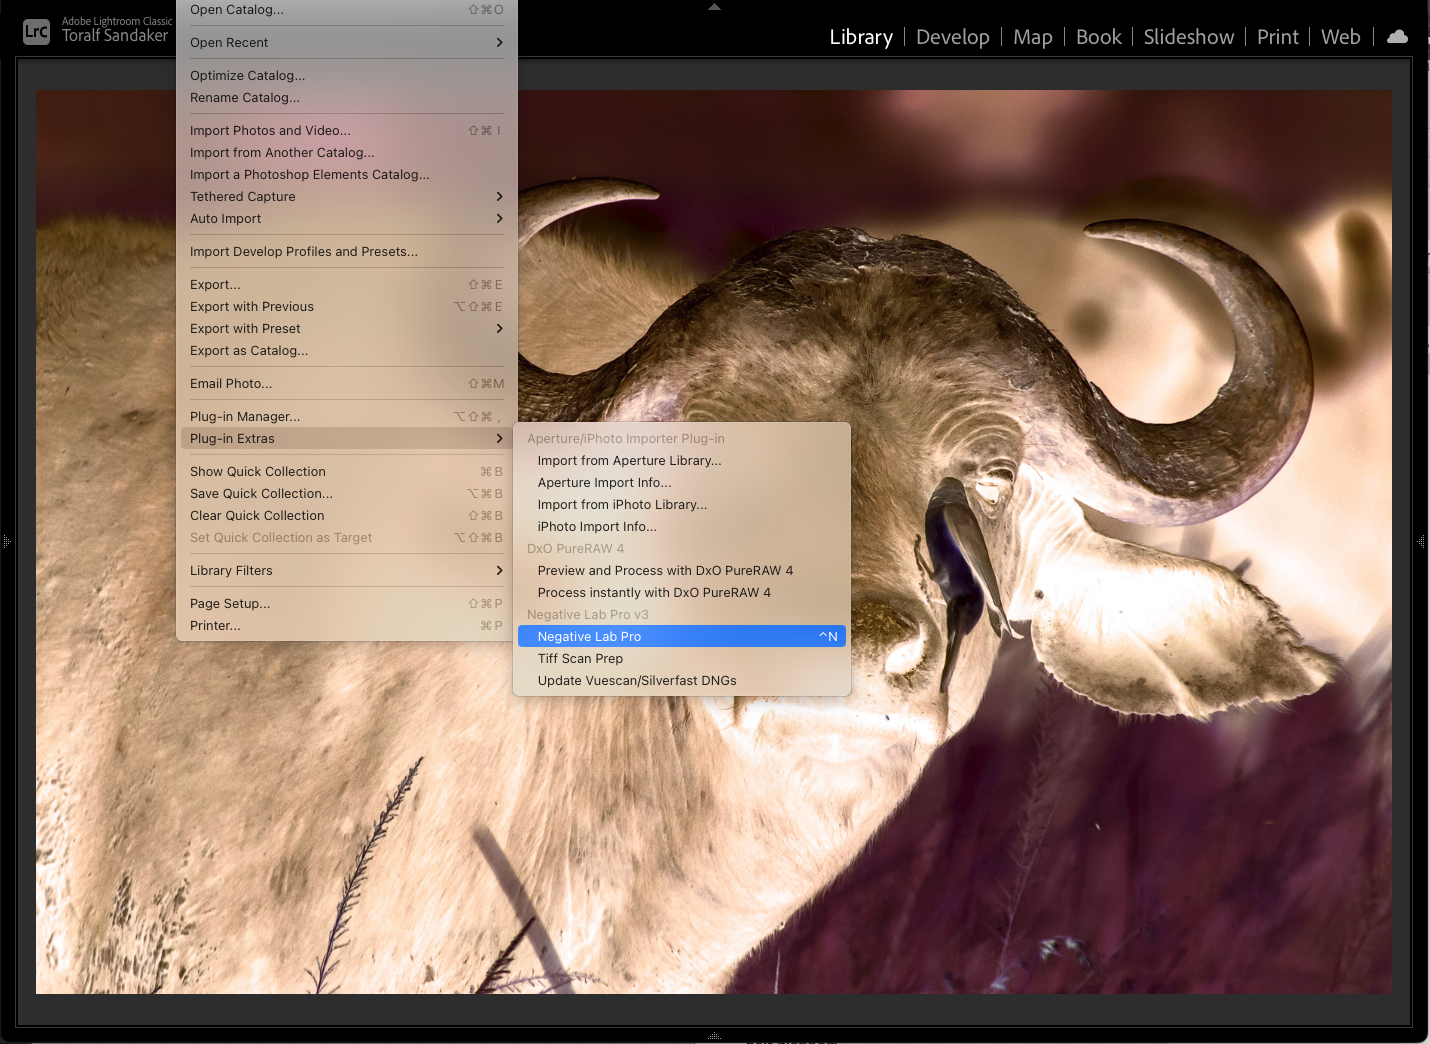The width and height of the screenshot is (1430, 1044).
Task: Expand the left panel edge arrow
Action: (x=6, y=541)
